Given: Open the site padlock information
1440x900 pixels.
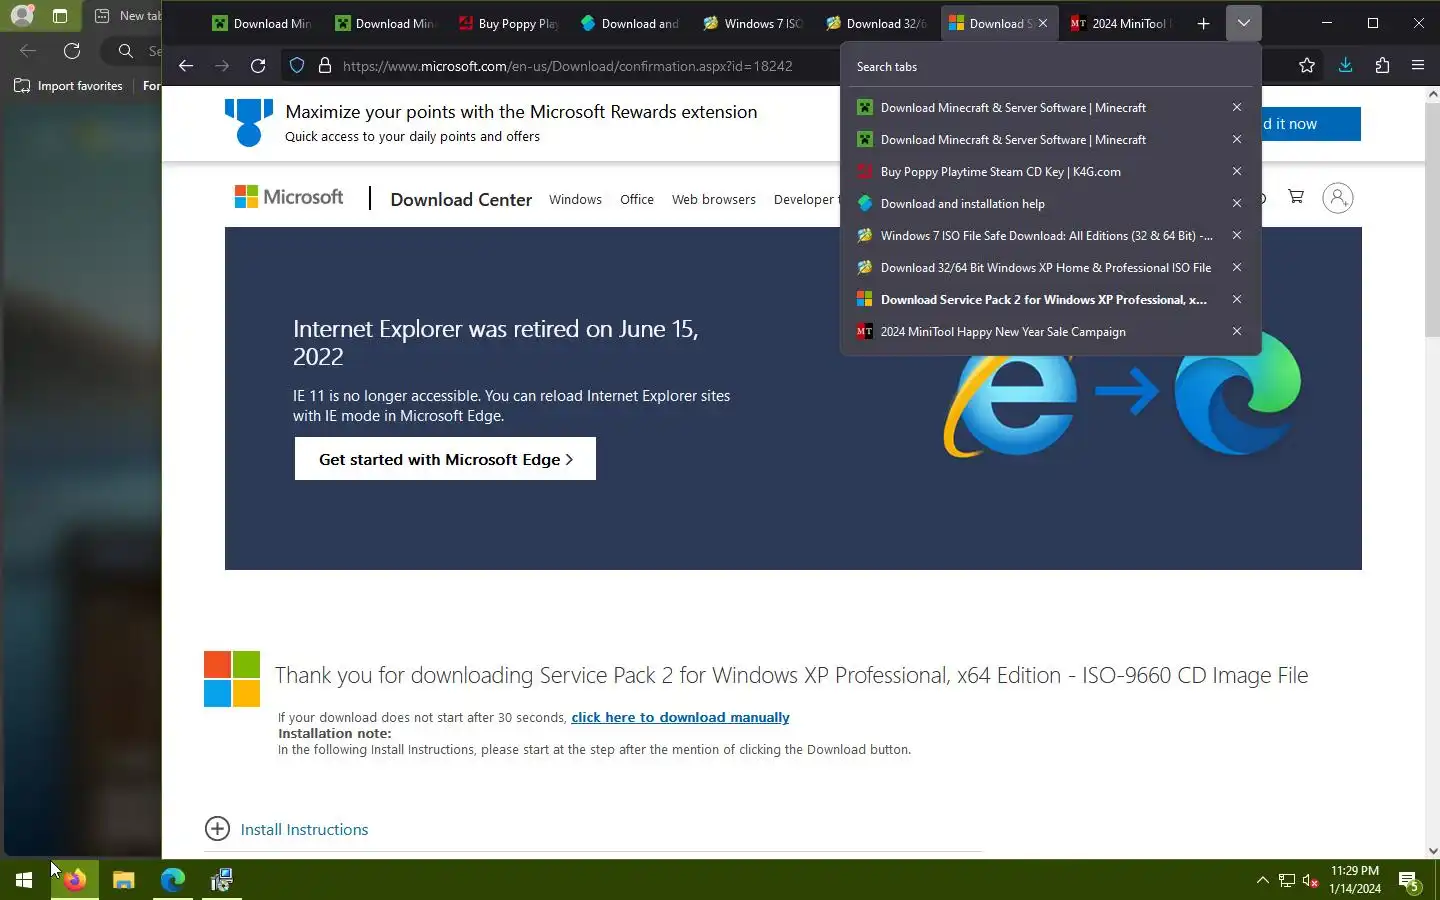Looking at the screenshot, I should 324,66.
